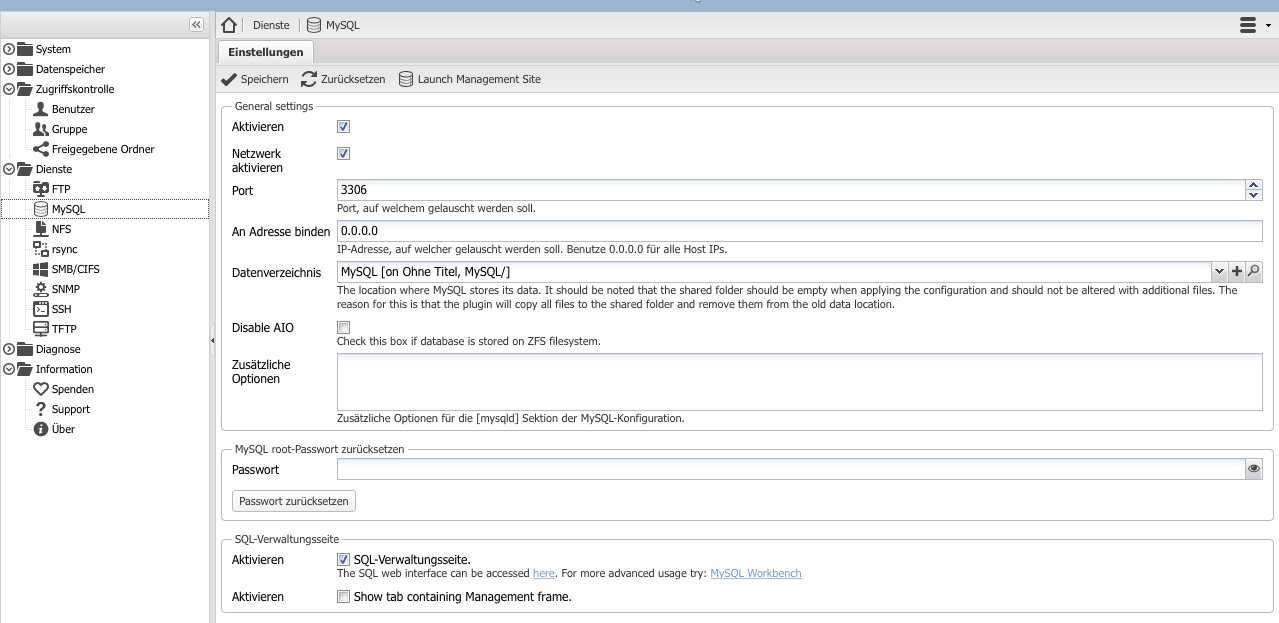Expand the Diagnose tree node
Image resolution: width=1279 pixels, height=623 pixels.
tap(10, 349)
